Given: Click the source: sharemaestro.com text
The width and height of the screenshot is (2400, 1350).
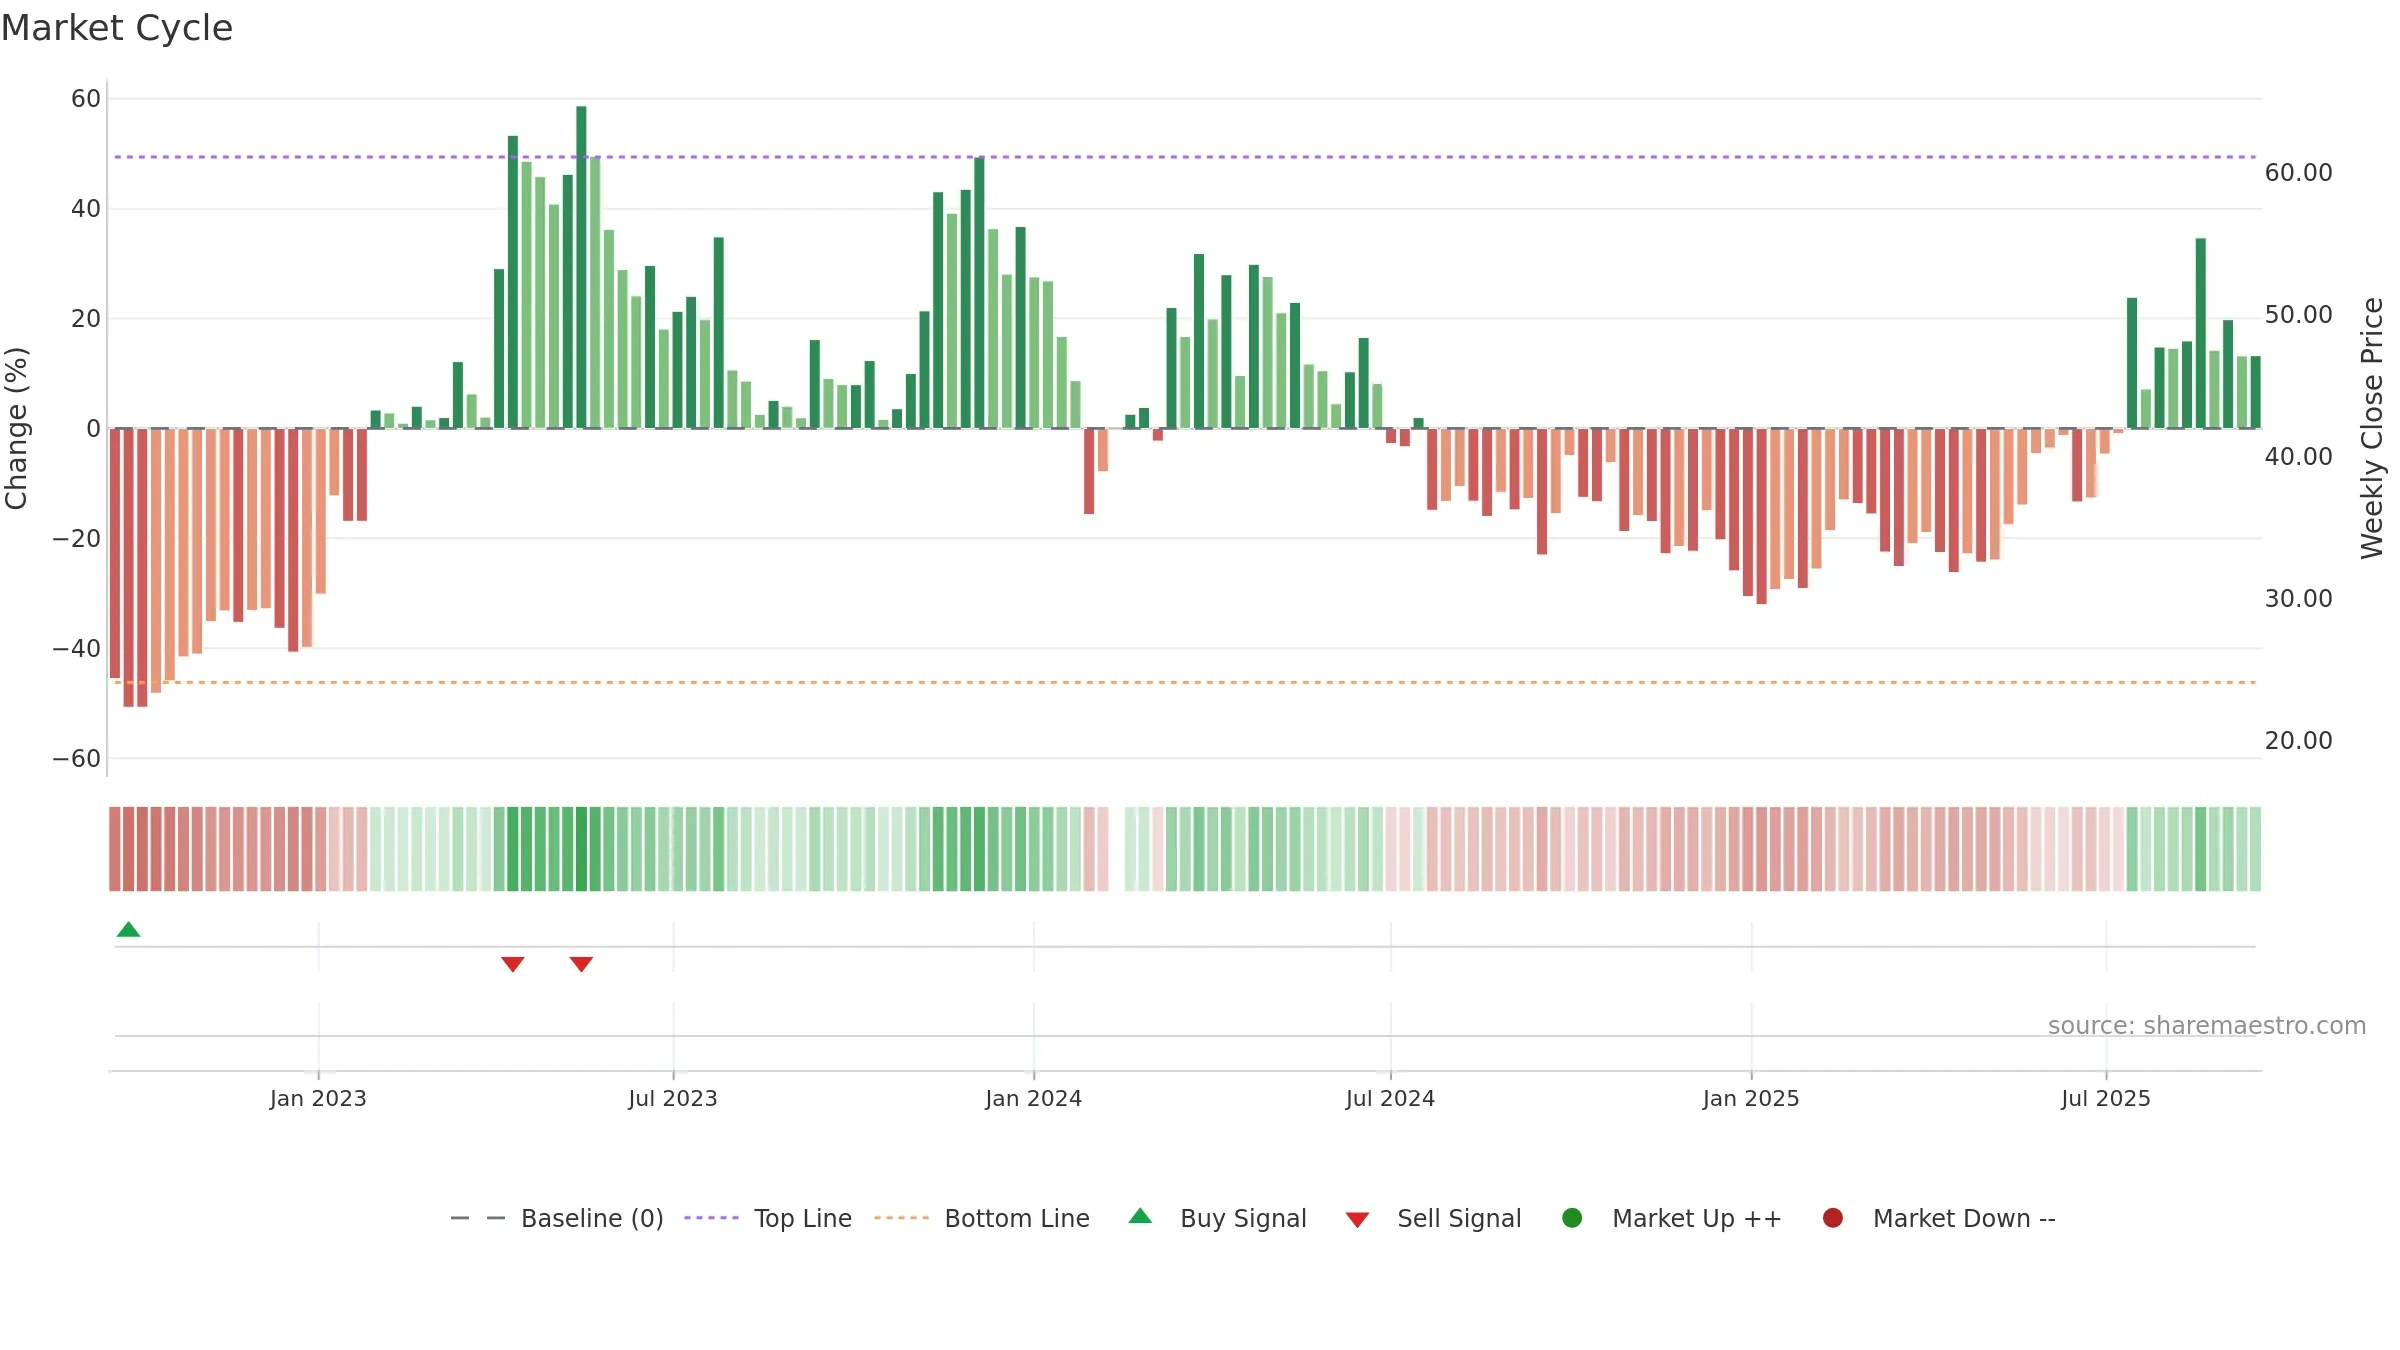Looking at the screenshot, I should (2207, 1025).
